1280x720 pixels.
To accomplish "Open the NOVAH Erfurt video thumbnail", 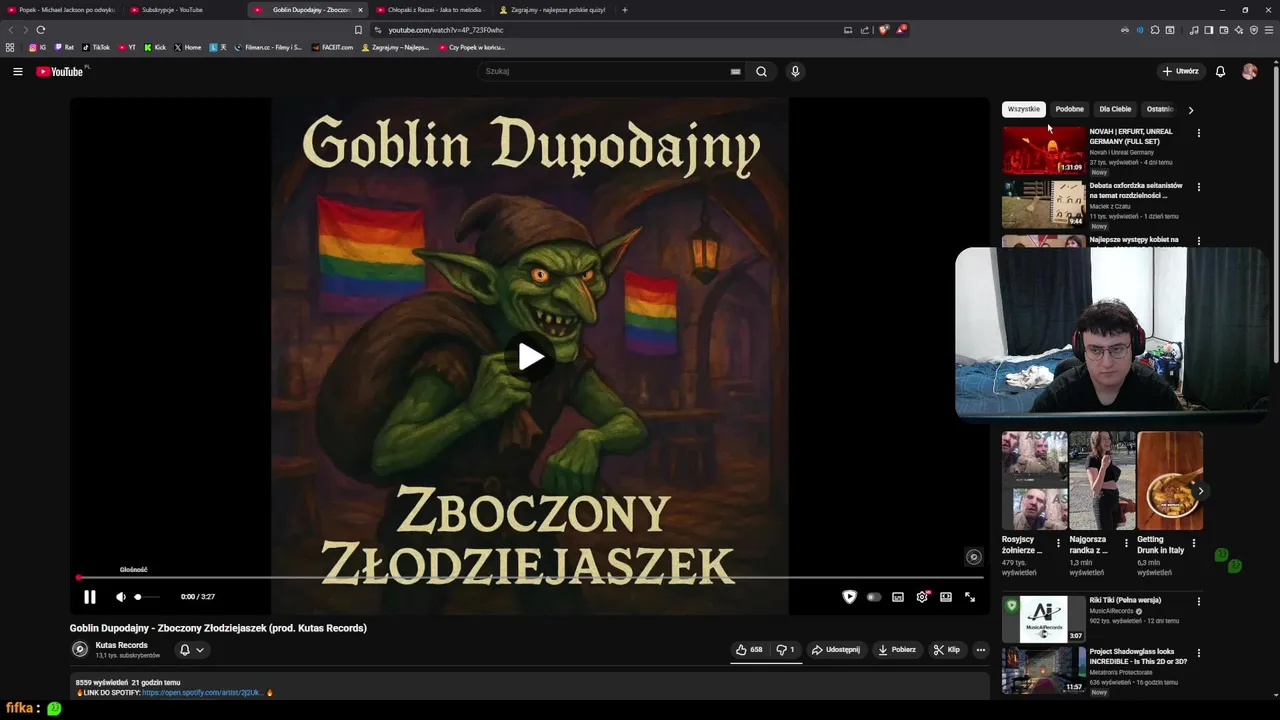I will [x=1043, y=150].
